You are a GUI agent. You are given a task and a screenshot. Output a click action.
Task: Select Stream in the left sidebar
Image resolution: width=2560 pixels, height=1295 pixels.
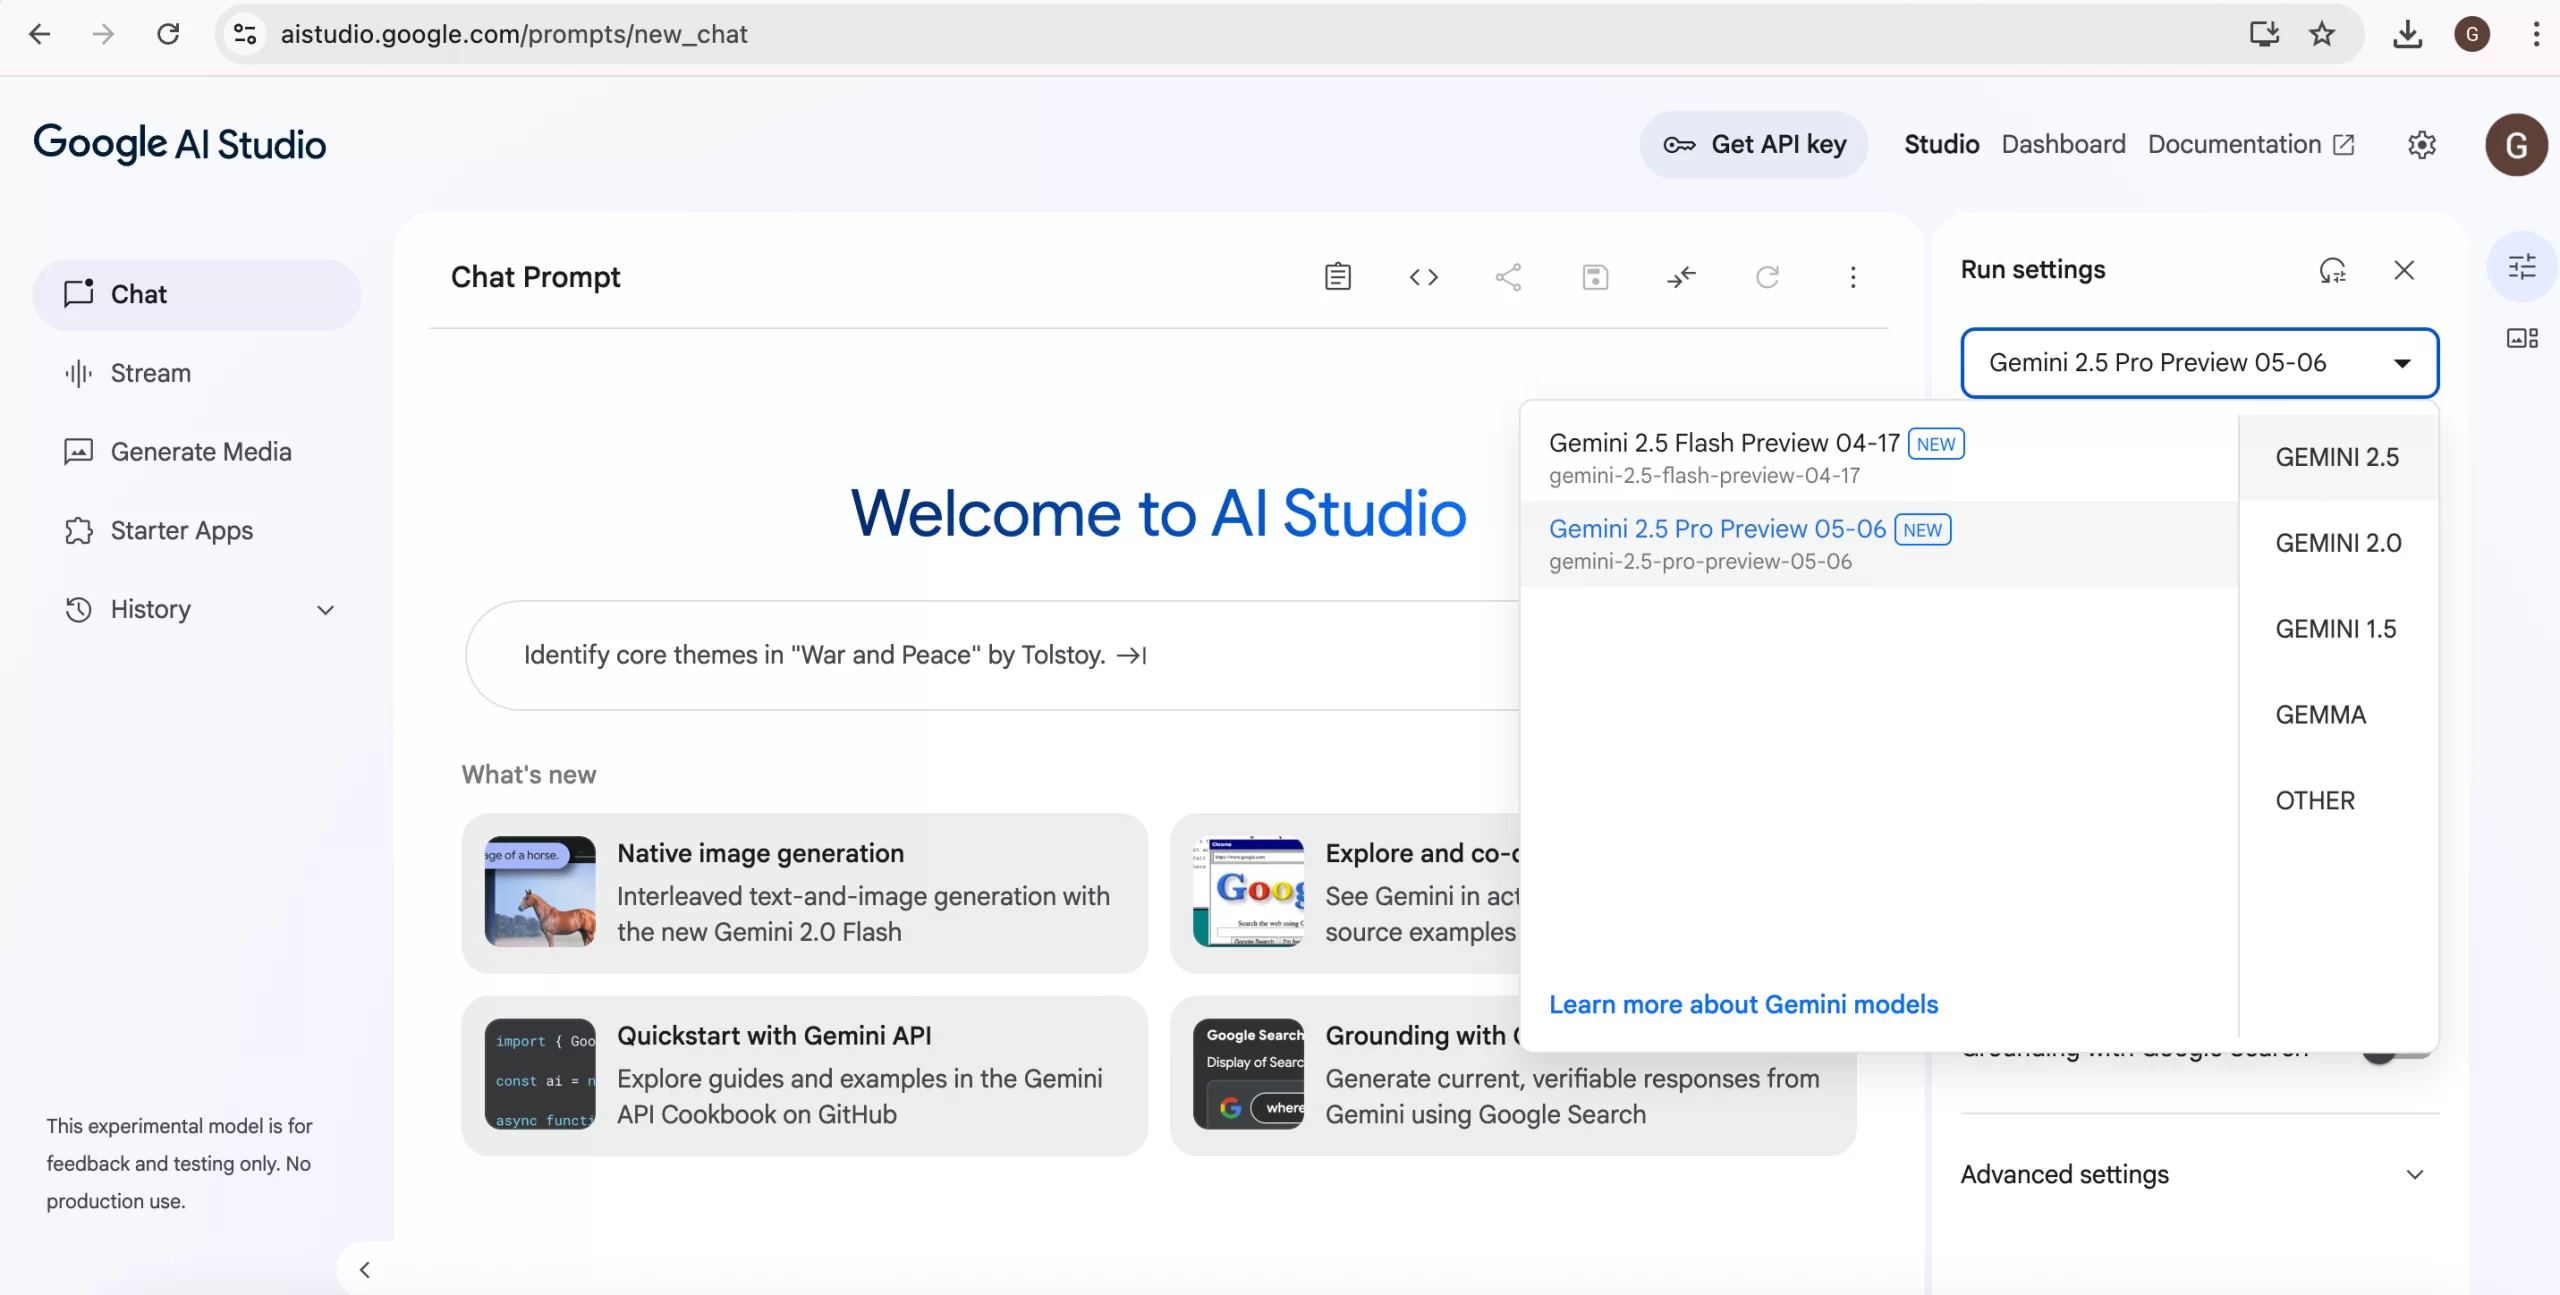(197, 373)
